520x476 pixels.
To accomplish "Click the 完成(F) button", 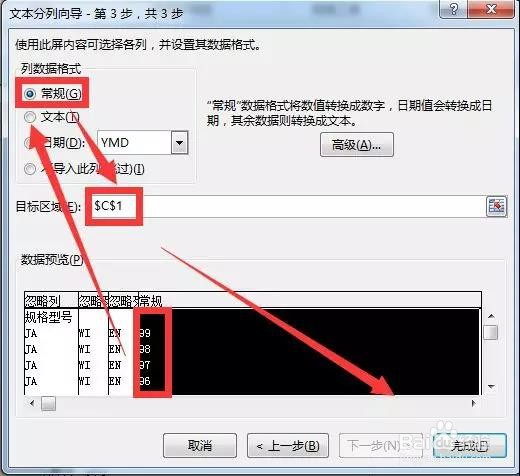I will (470, 445).
